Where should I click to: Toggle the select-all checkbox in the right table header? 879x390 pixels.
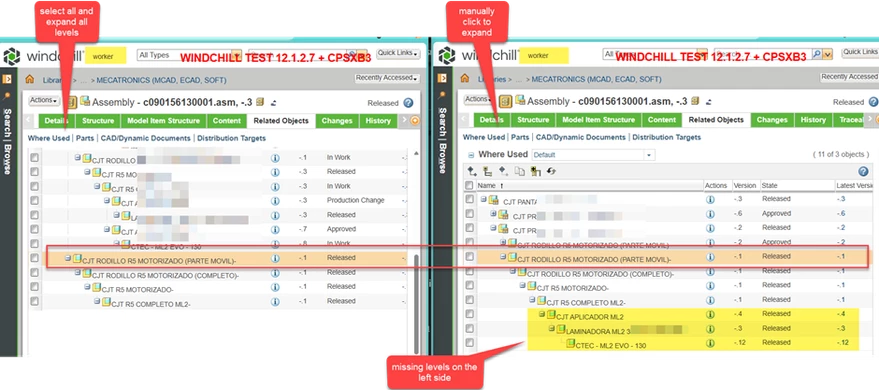pyautogui.click(x=469, y=185)
